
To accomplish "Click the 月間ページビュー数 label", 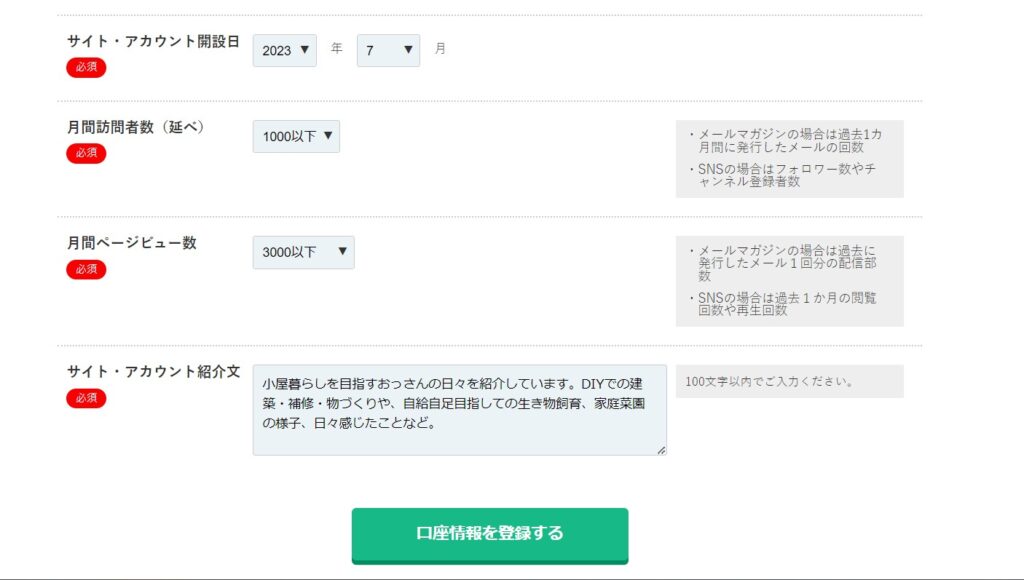I will (132, 243).
